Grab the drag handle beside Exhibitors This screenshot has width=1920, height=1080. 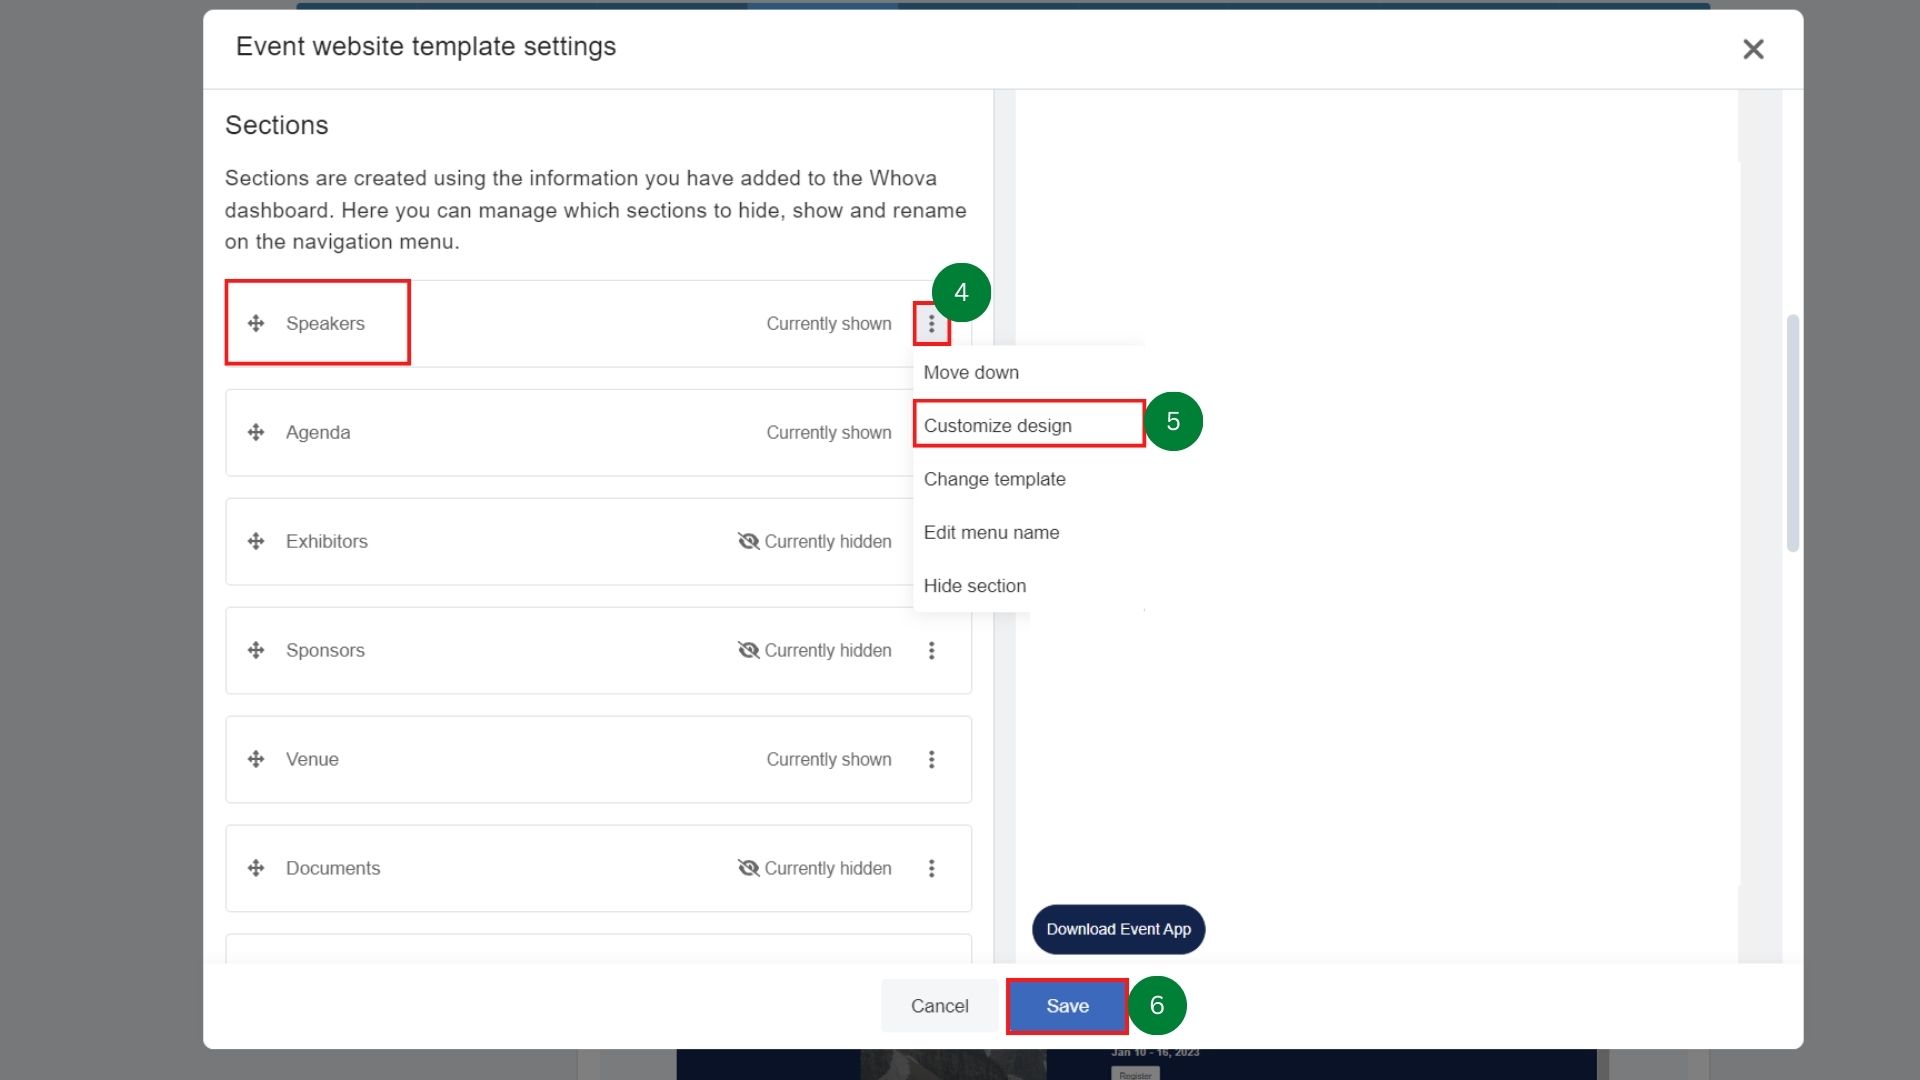[257, 541]
